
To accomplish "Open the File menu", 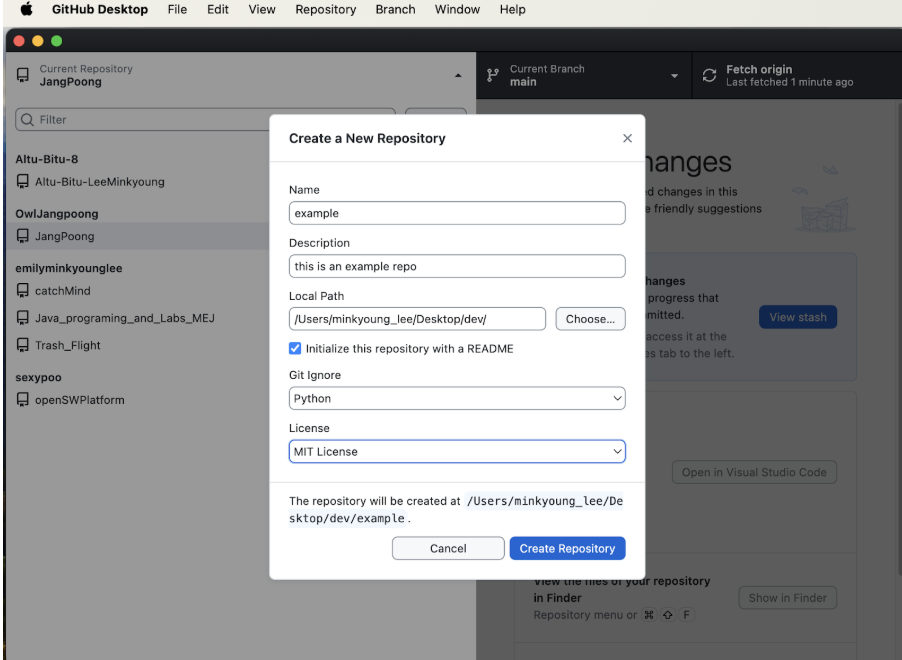I will tap(177, 9).
